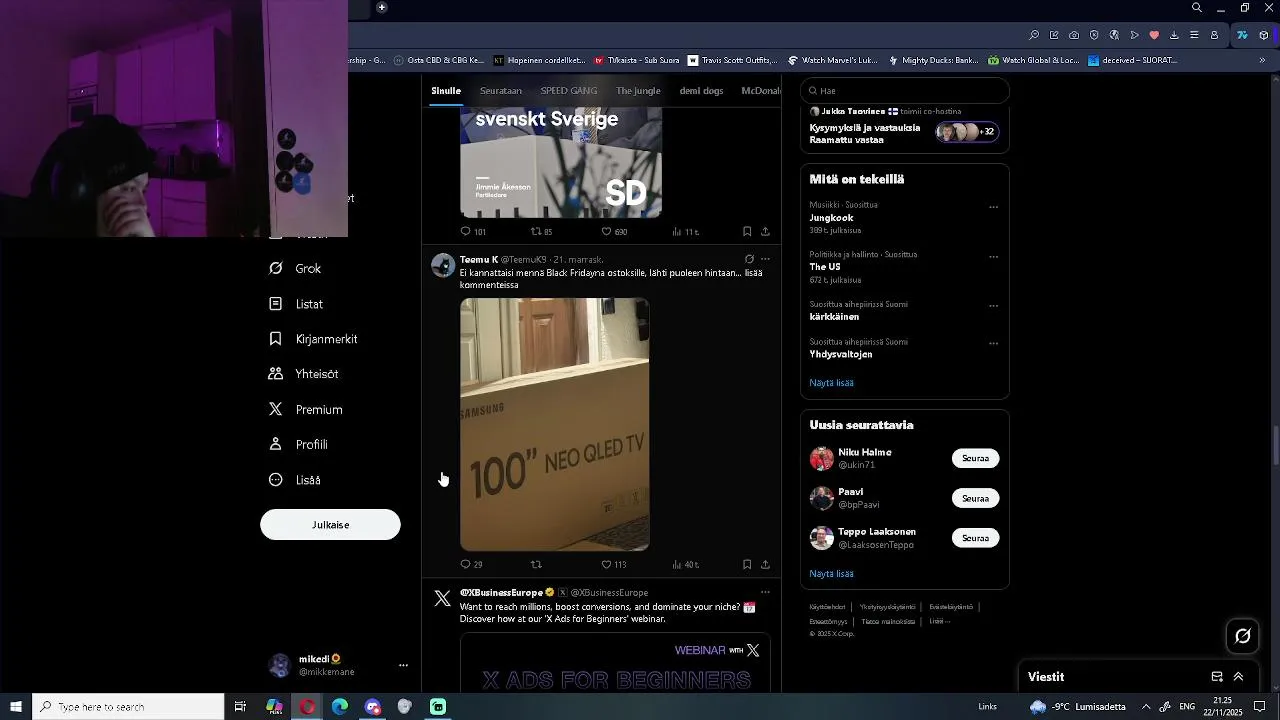This screenshot has width=1280, height=720.
Task: Switch to Seurataan tab
Action: 501,91
